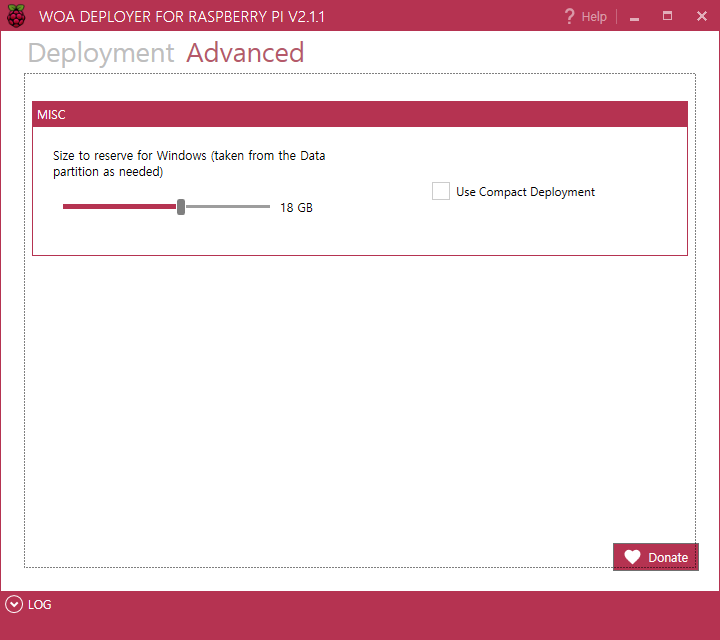Click the WOA Deployer title text
Screen dimensions: 720x640
click(x=182, y=17)
